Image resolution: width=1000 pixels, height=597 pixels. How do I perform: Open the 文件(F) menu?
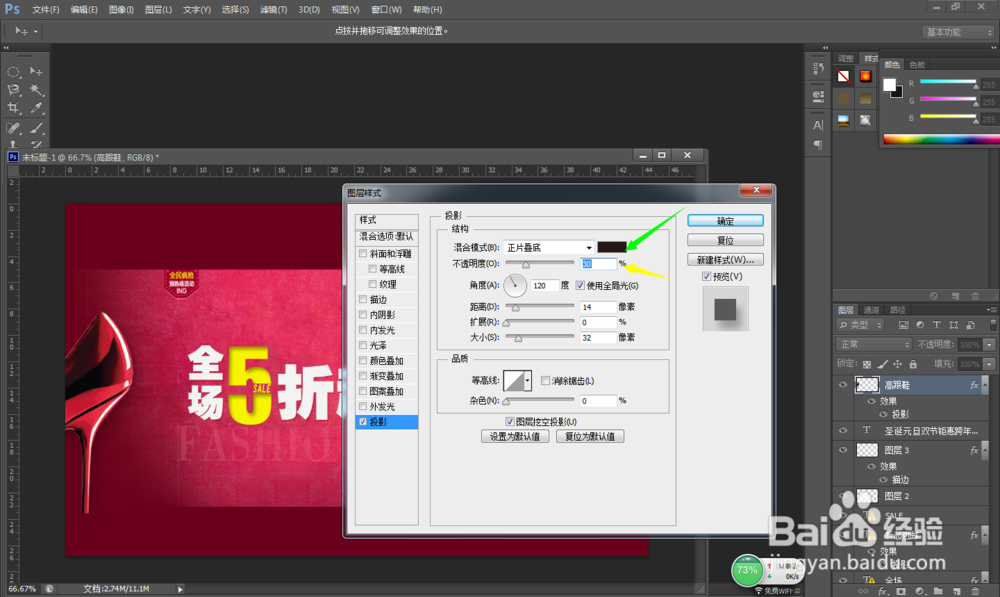coord(46,10)
